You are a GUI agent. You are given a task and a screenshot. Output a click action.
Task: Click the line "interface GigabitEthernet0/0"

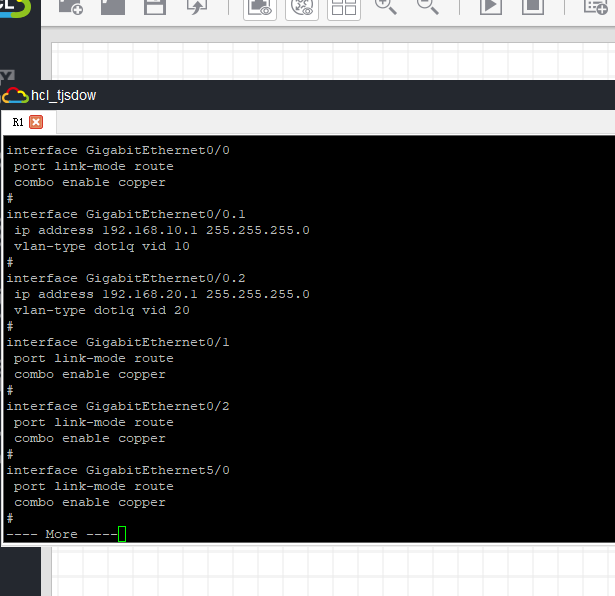click(x=118, y=150)
